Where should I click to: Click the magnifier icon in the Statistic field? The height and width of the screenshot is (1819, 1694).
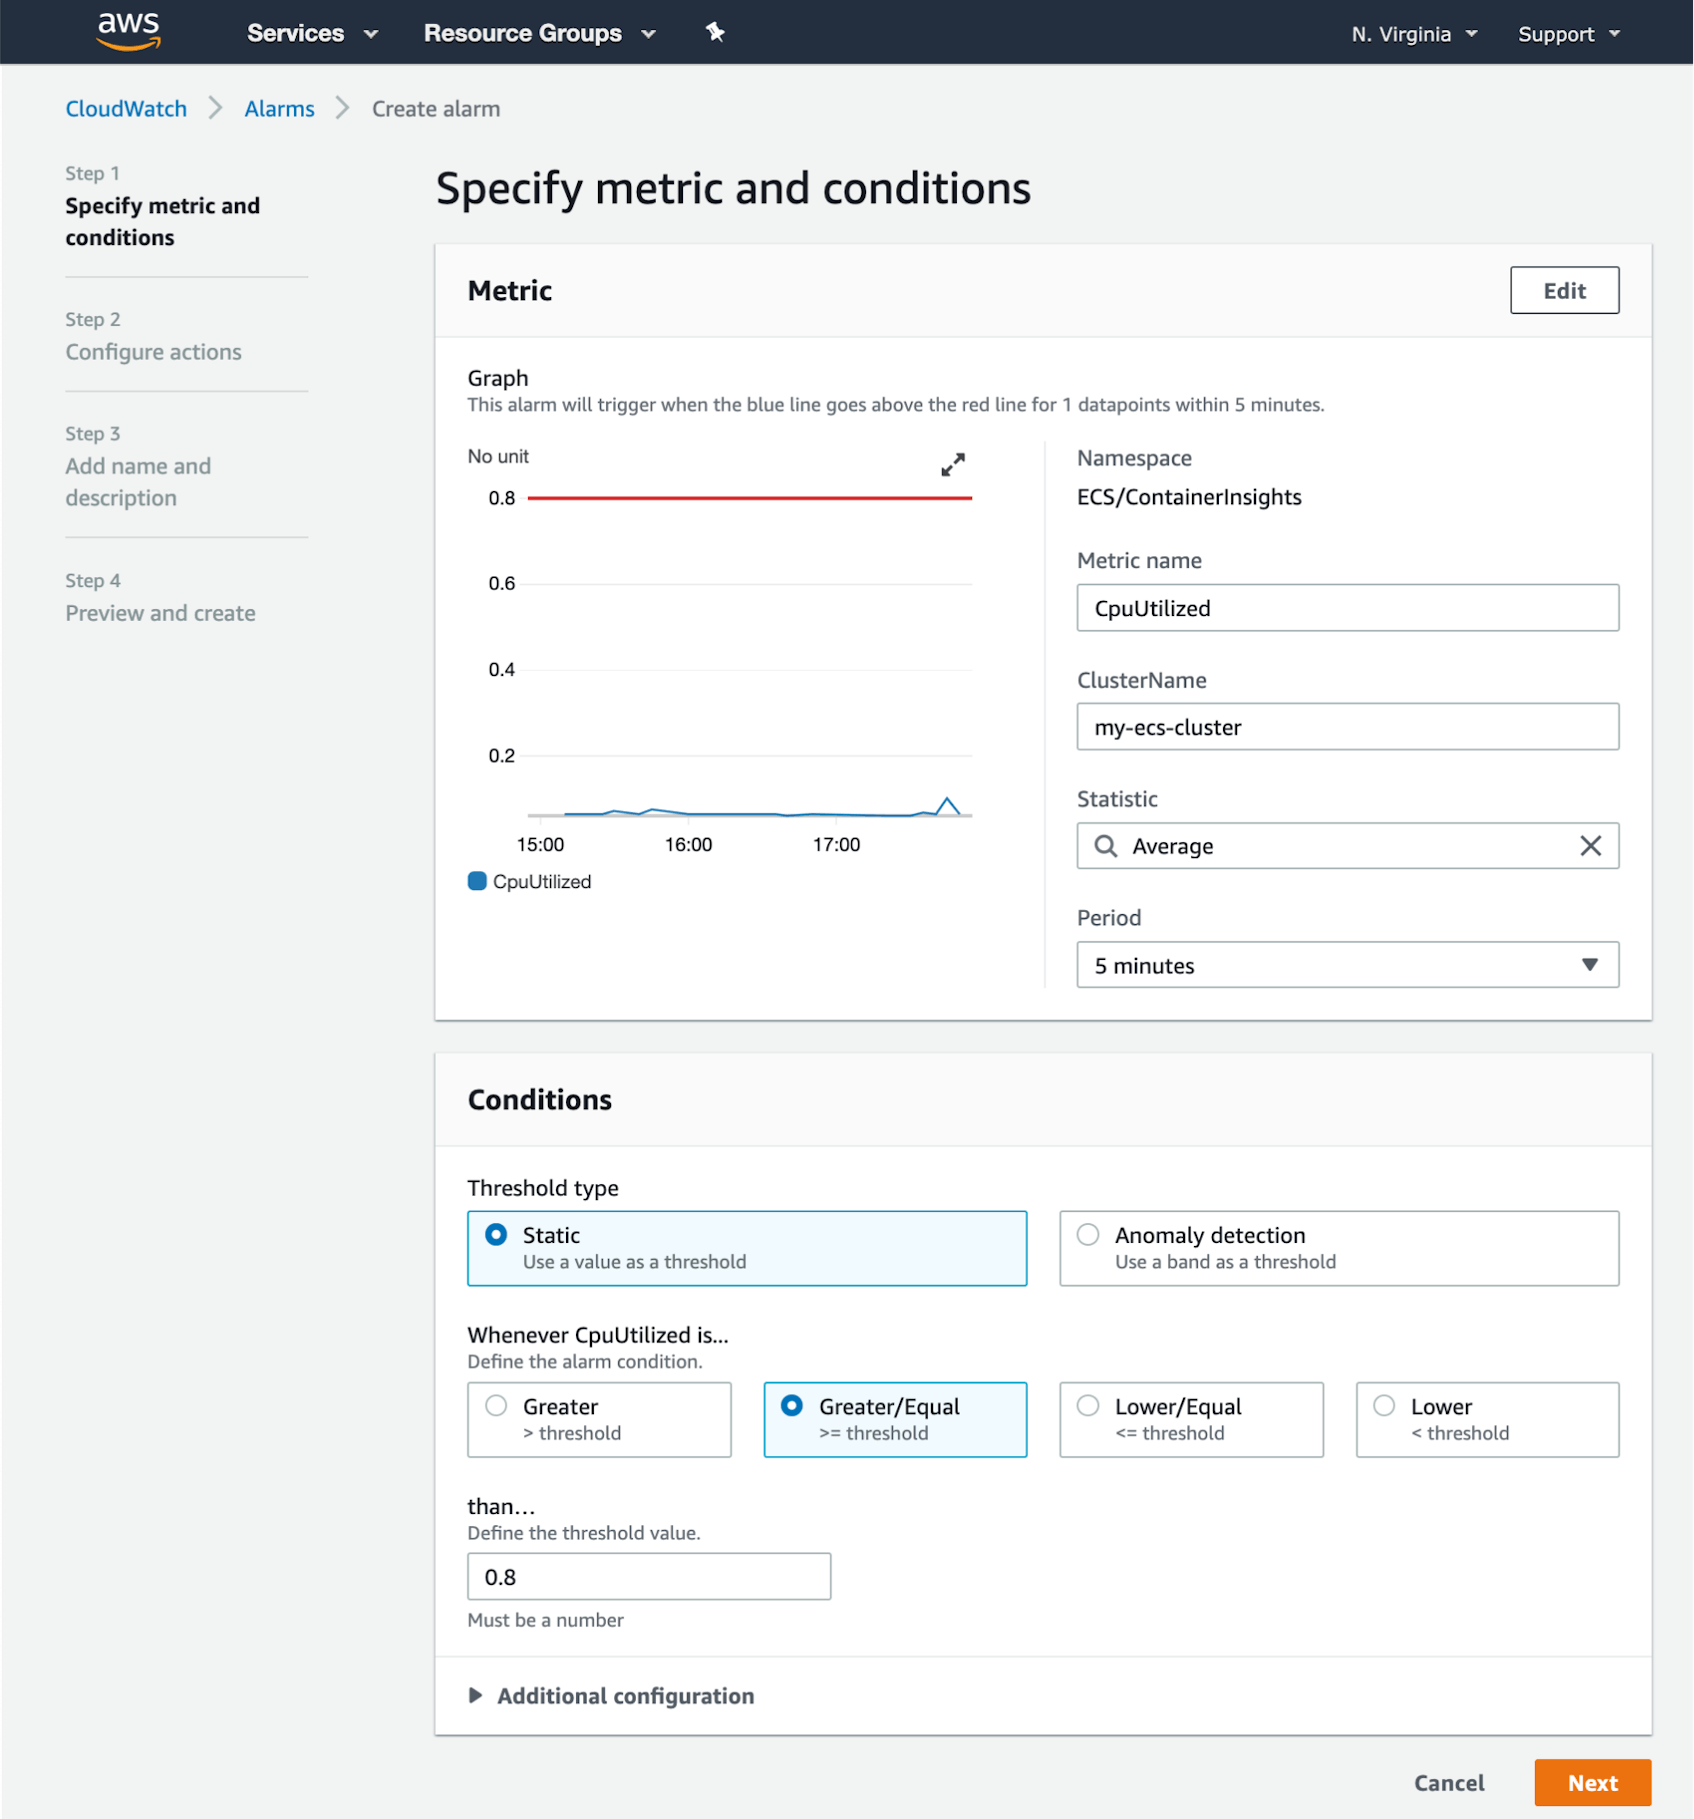pos(1105,846)
